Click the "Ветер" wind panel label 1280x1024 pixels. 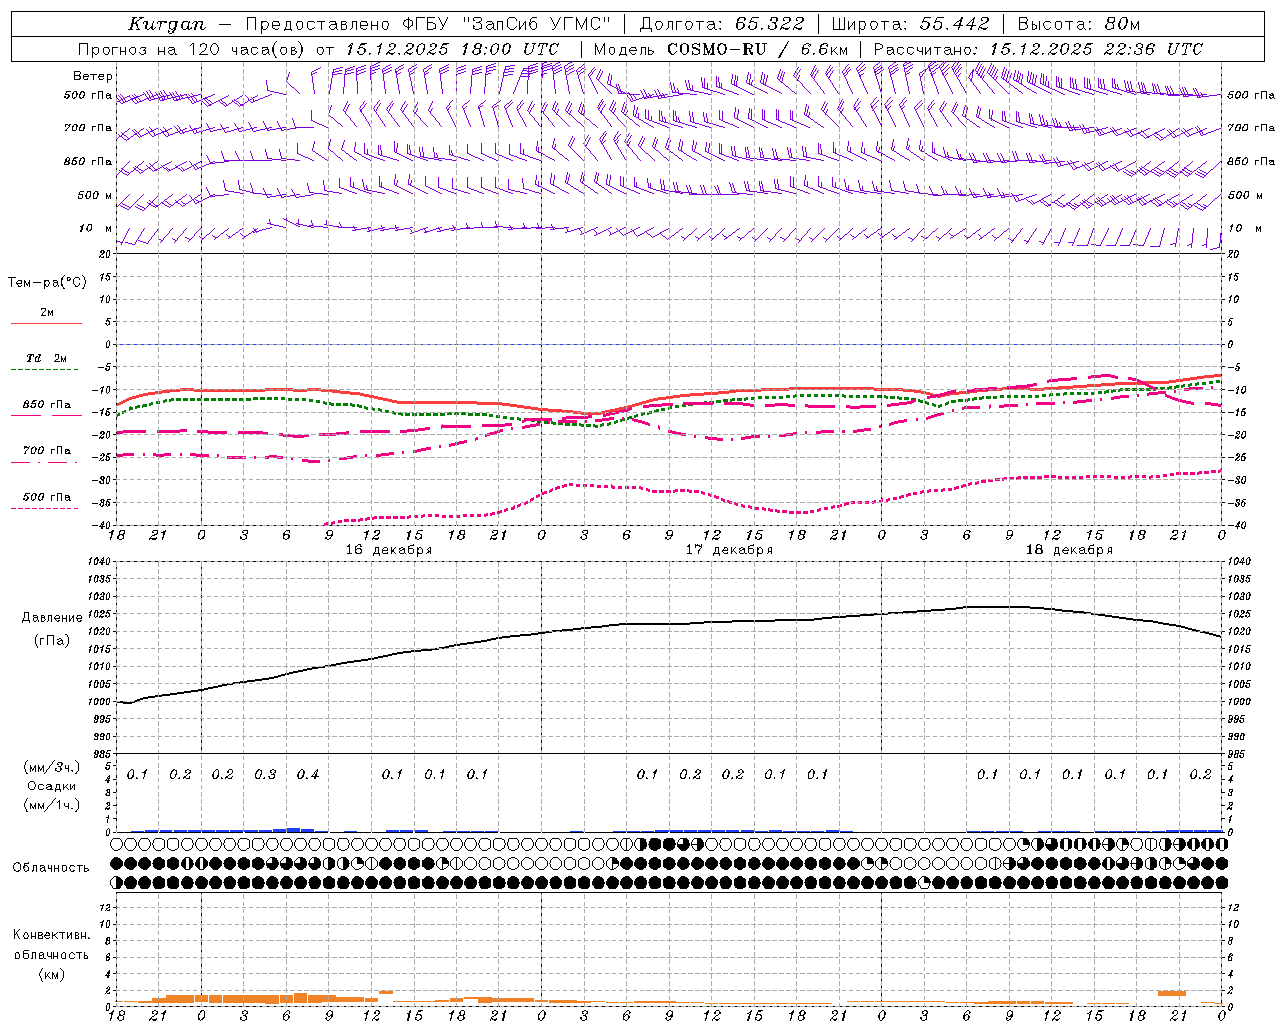click(92, 76)
